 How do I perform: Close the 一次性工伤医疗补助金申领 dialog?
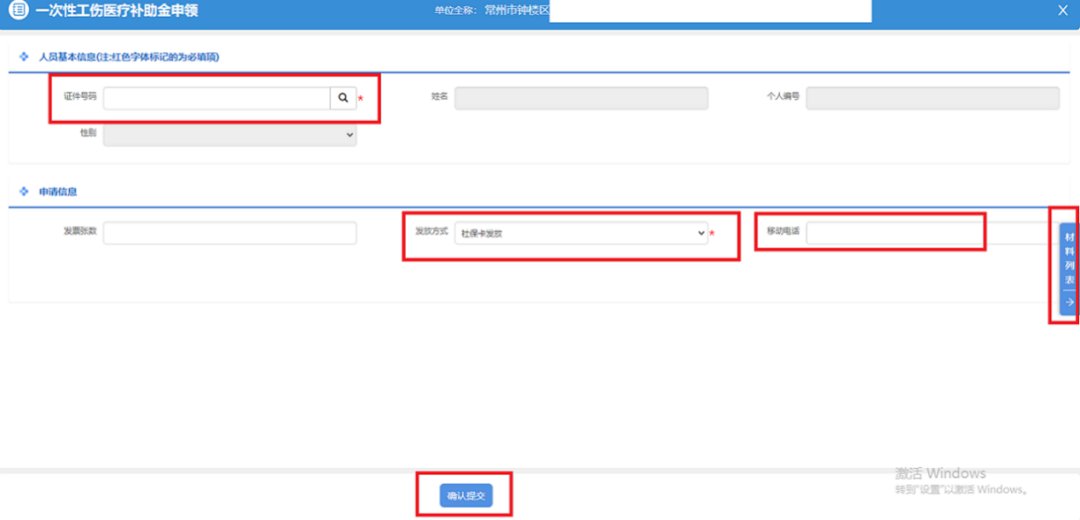tap(1062, 10)
